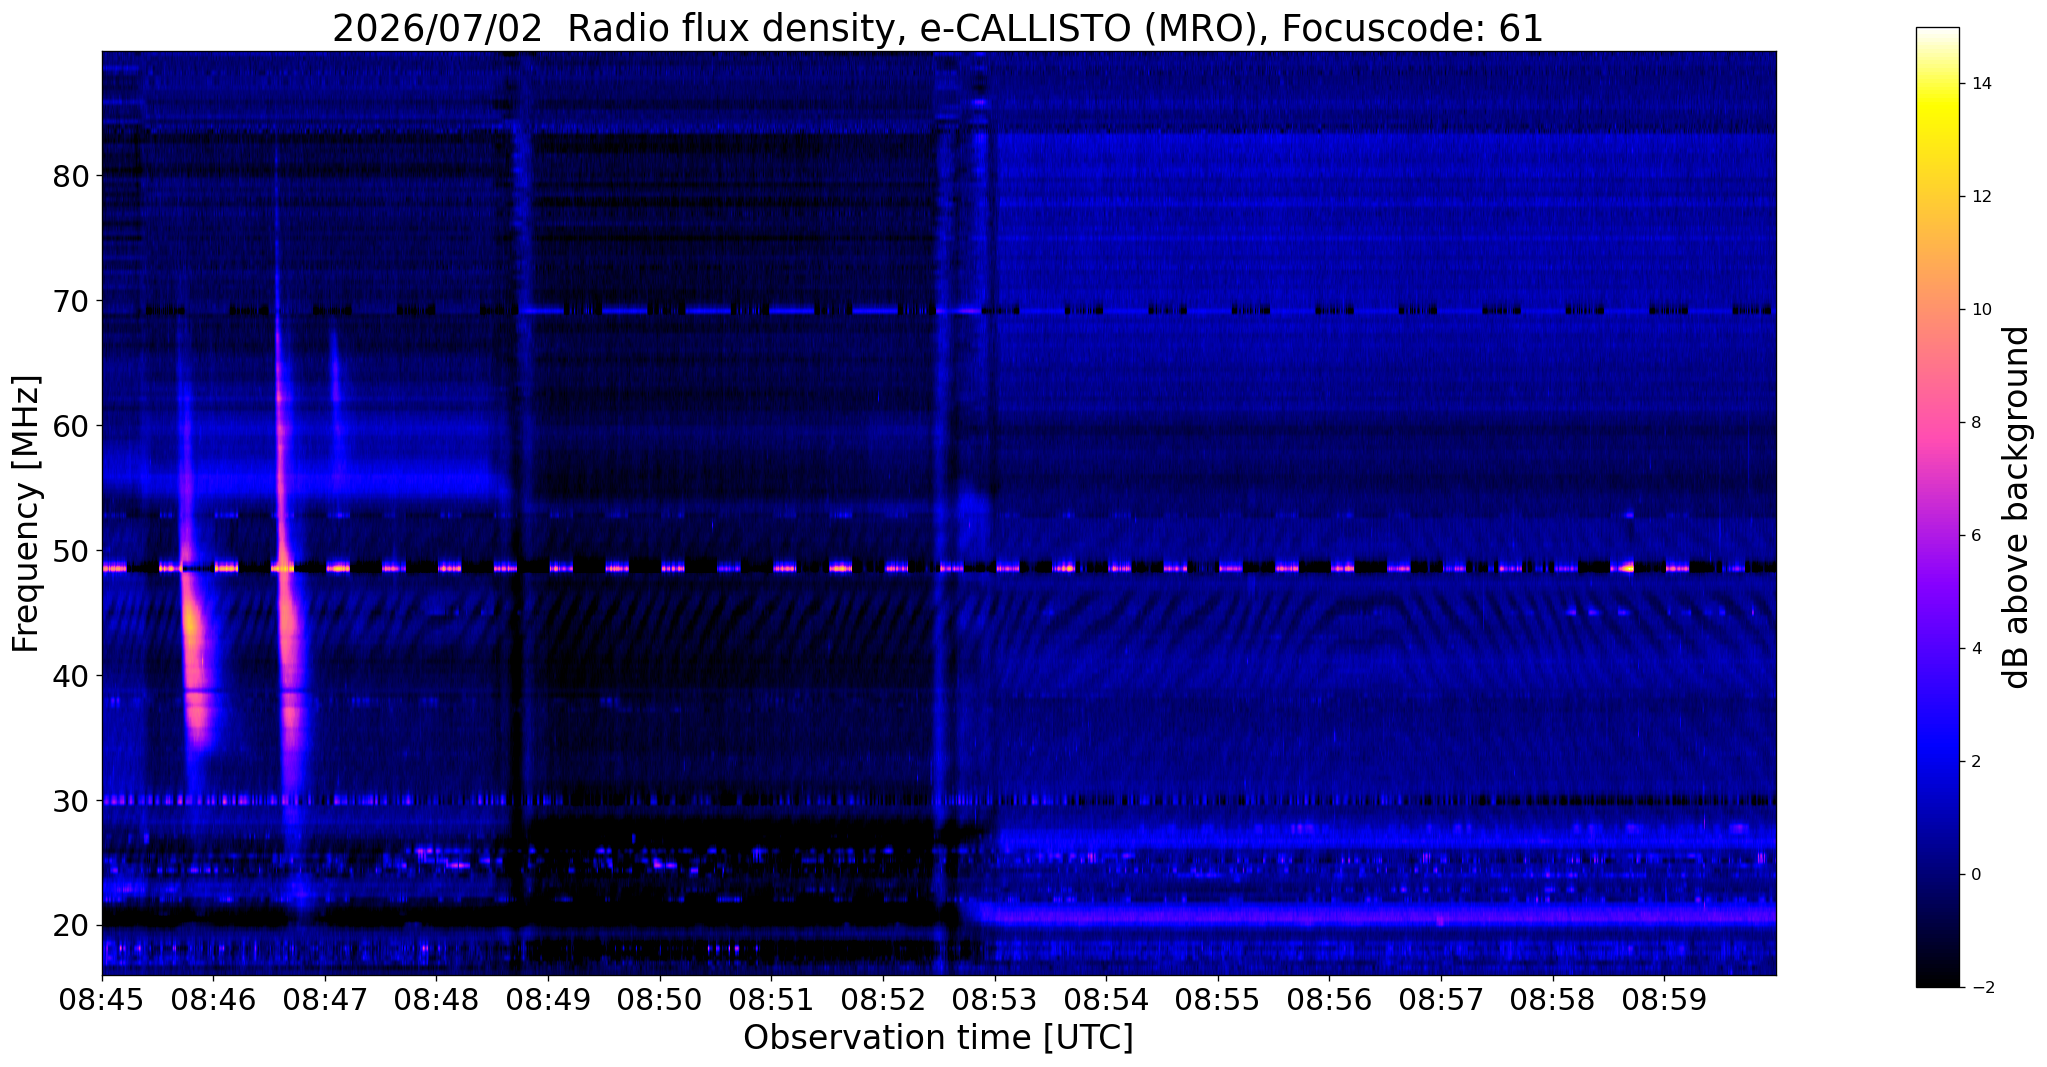Click the 20 MHz frequency tick label
The height and width of the screenshot is (1067, 2047).
pos(71,926)
